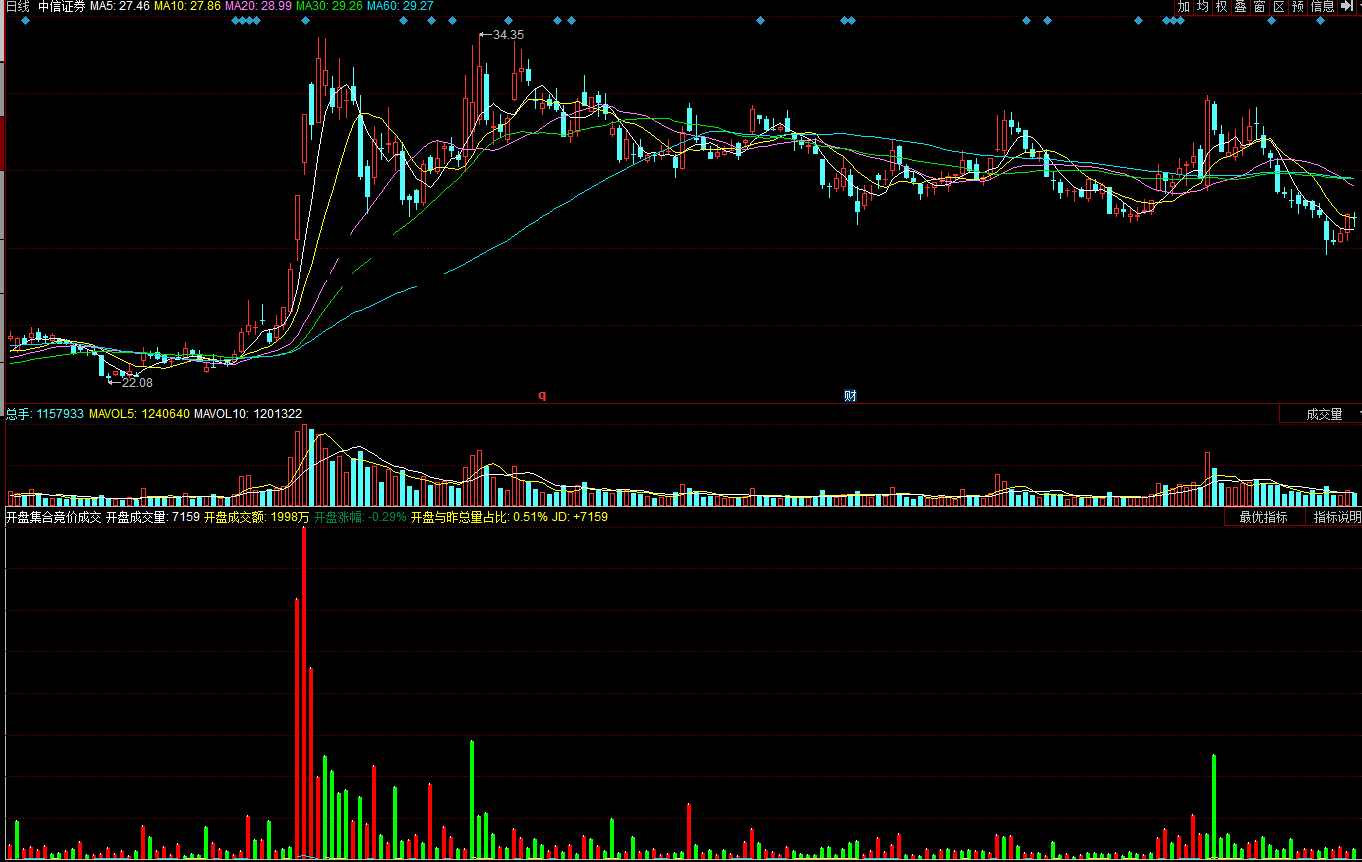Click the MAVOL5: 1240640 label
The height and width of the screenshot is (862, 1362).
pyautogui.click(x=139, y=414)
